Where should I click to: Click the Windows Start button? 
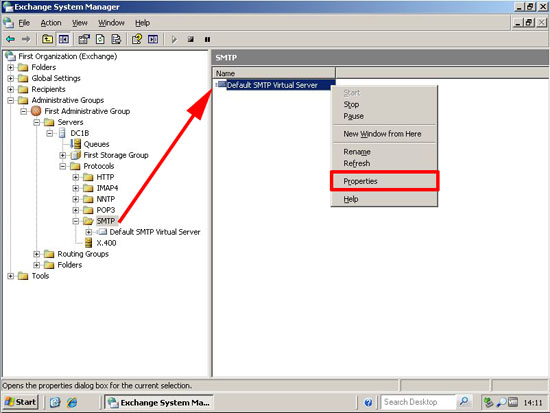(x=20, y=402)
